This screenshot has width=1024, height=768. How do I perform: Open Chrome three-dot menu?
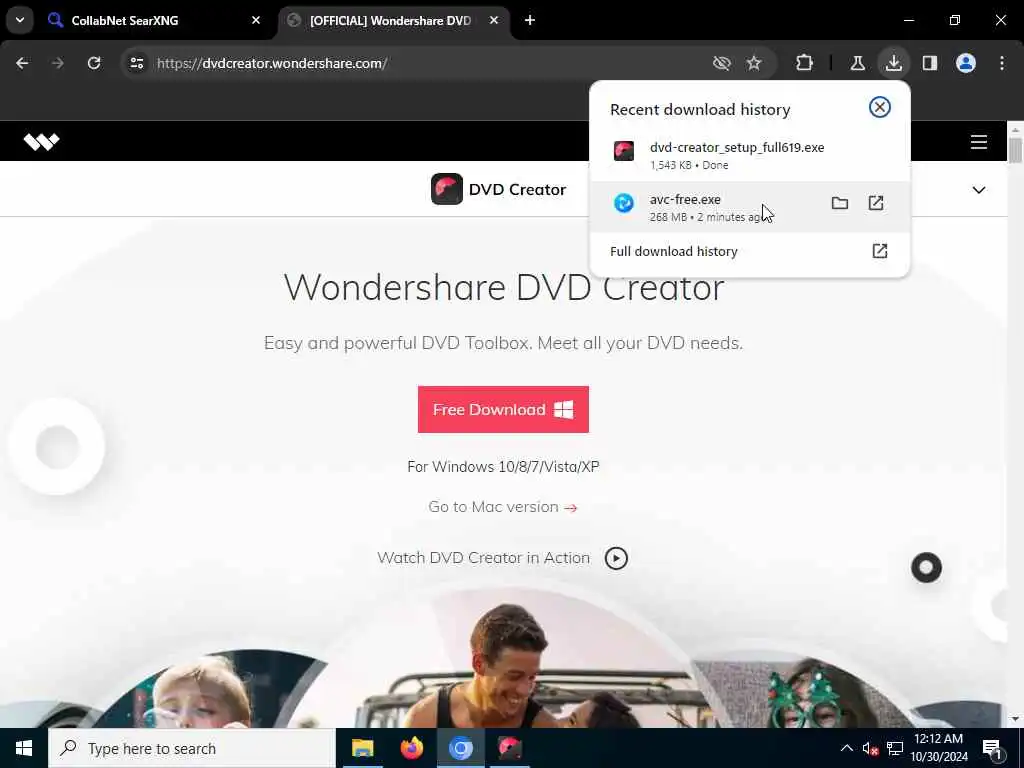1002,63
